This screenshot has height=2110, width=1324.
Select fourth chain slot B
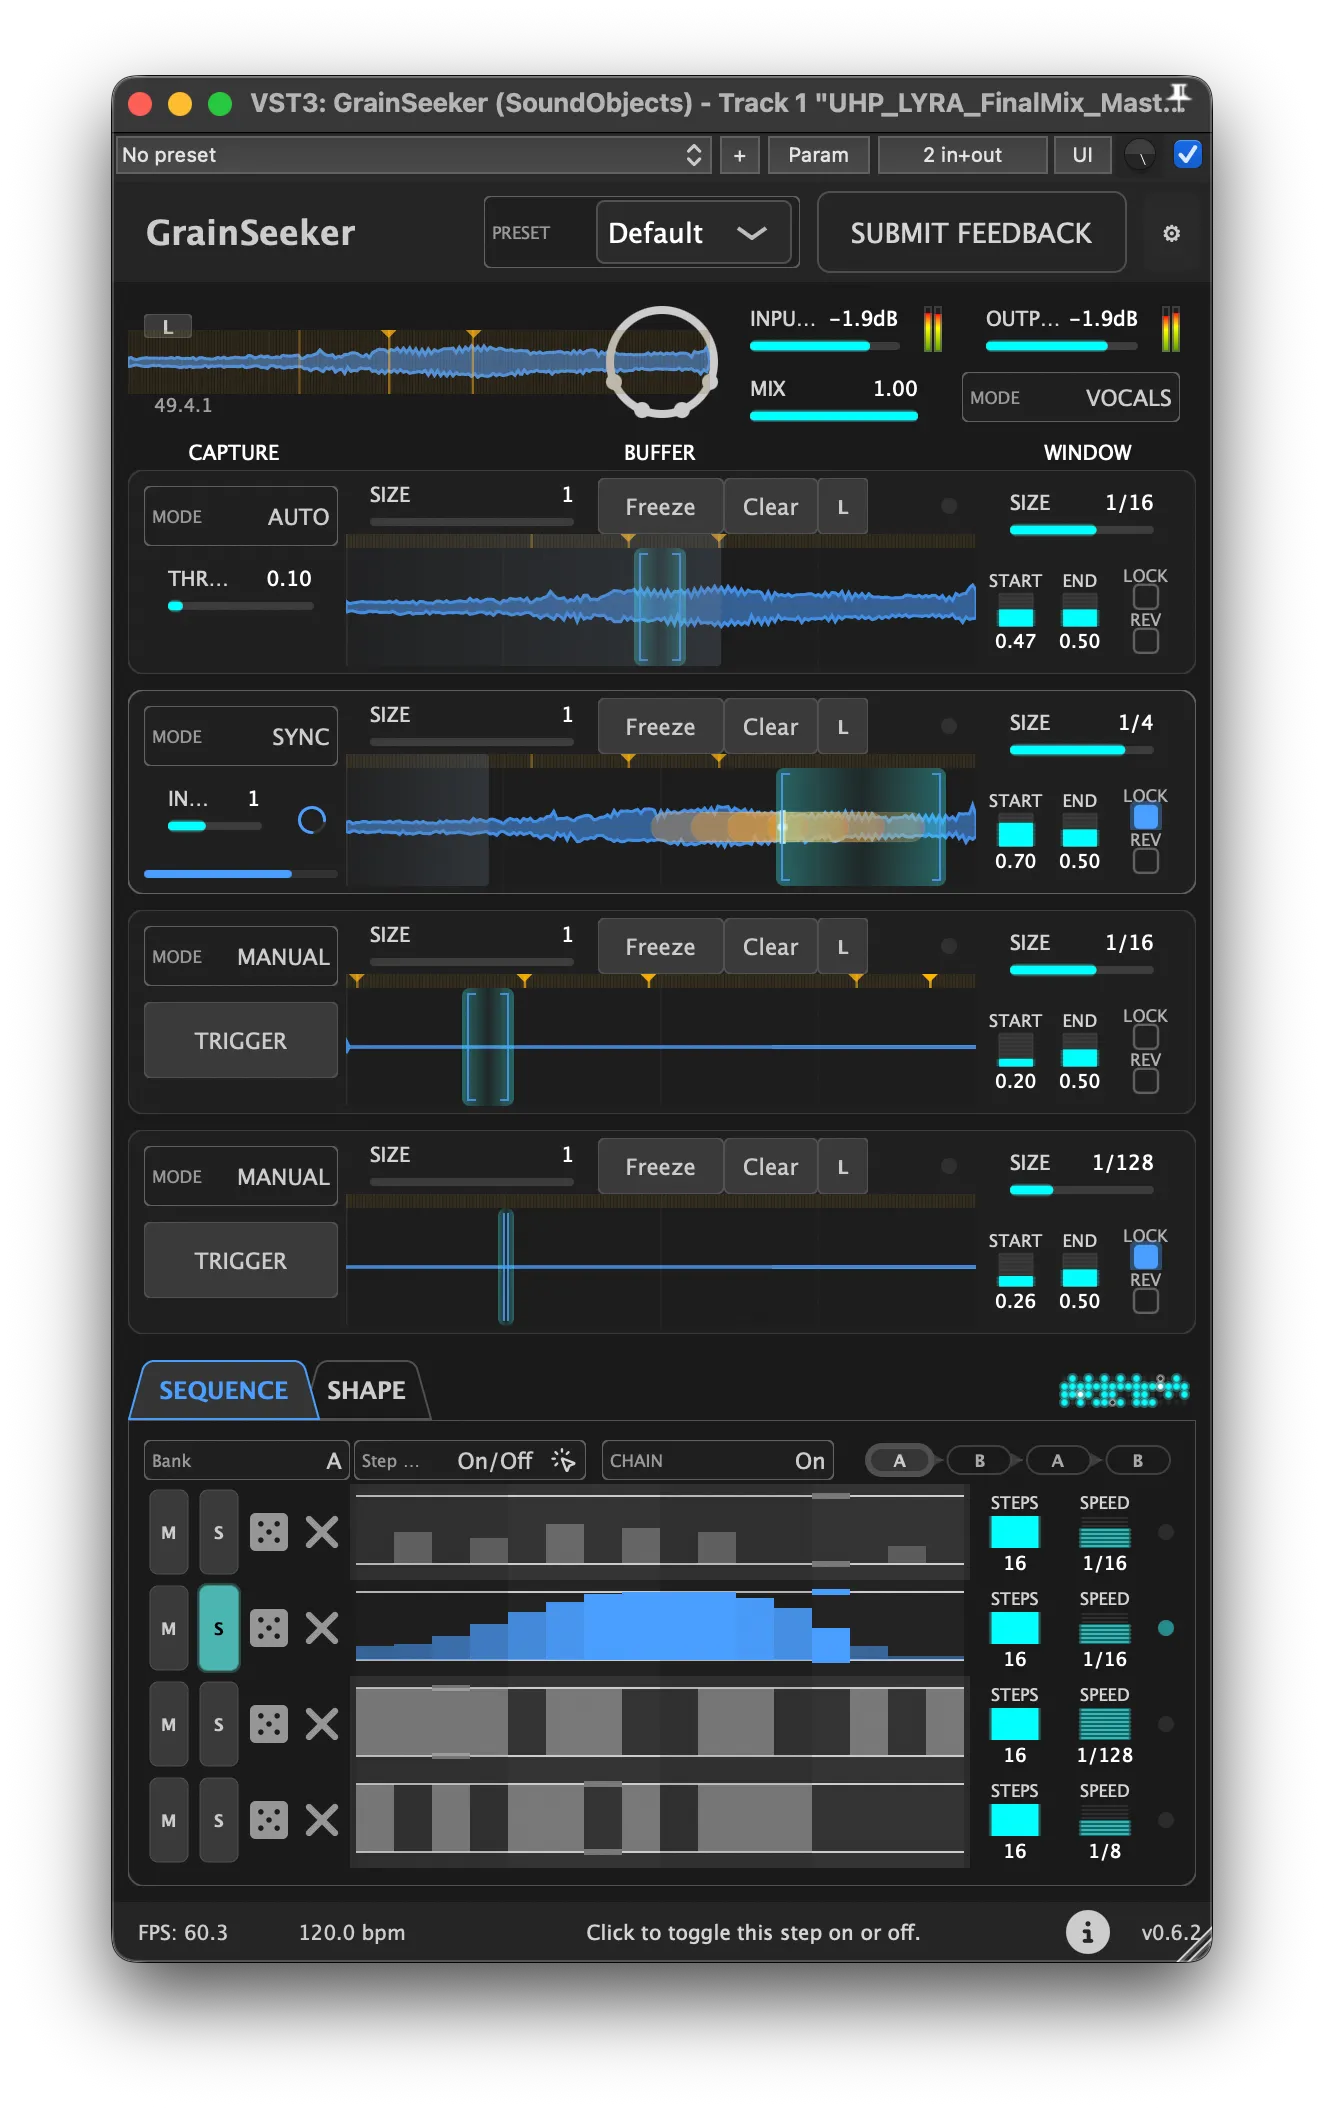click(x=1137, y=1460)
